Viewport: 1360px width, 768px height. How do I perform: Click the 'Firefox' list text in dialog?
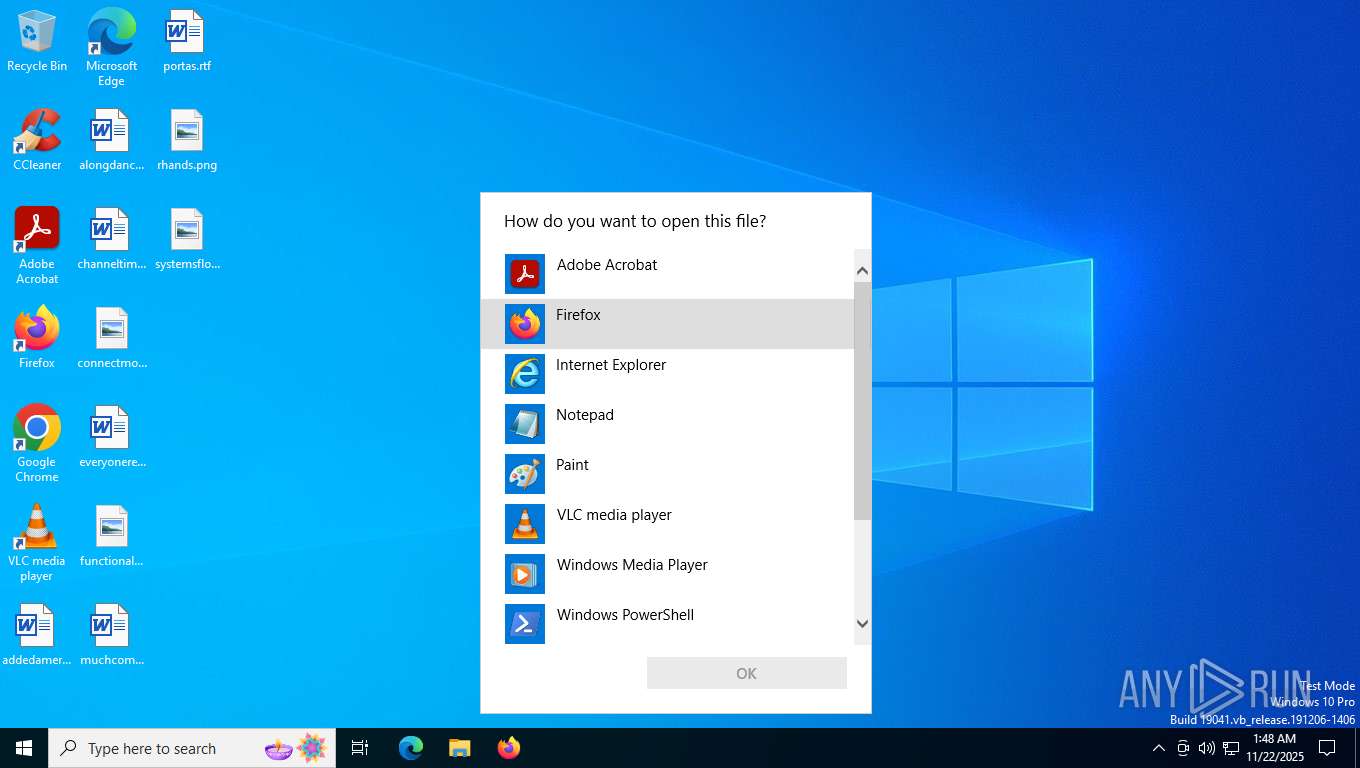click(578, 315)
